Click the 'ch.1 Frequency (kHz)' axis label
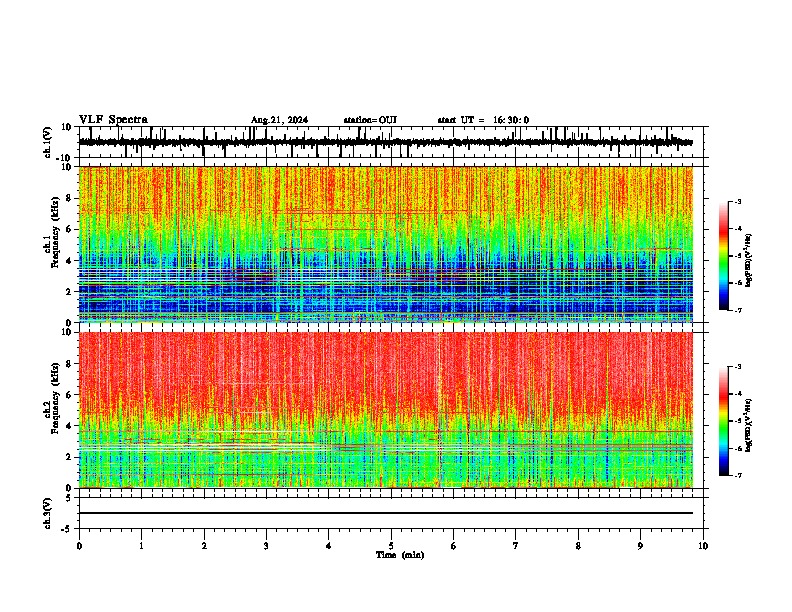This screenshot has width=792, height=612. [51, 230]
